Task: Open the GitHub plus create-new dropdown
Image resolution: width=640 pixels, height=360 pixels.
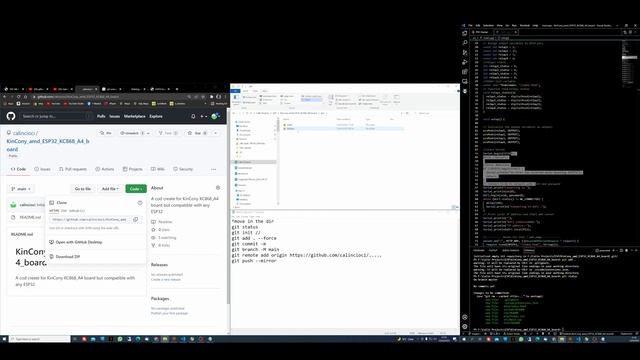Action: pyautogui.click(x=203, y=116)
